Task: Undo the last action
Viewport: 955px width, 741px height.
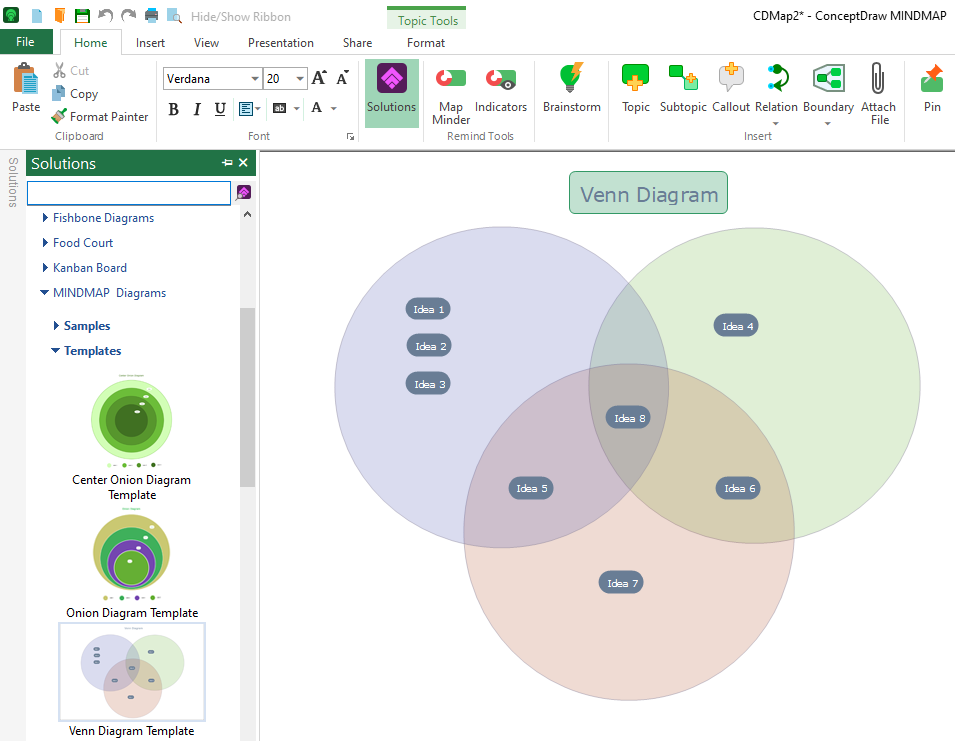Action: tap(105, 15)
